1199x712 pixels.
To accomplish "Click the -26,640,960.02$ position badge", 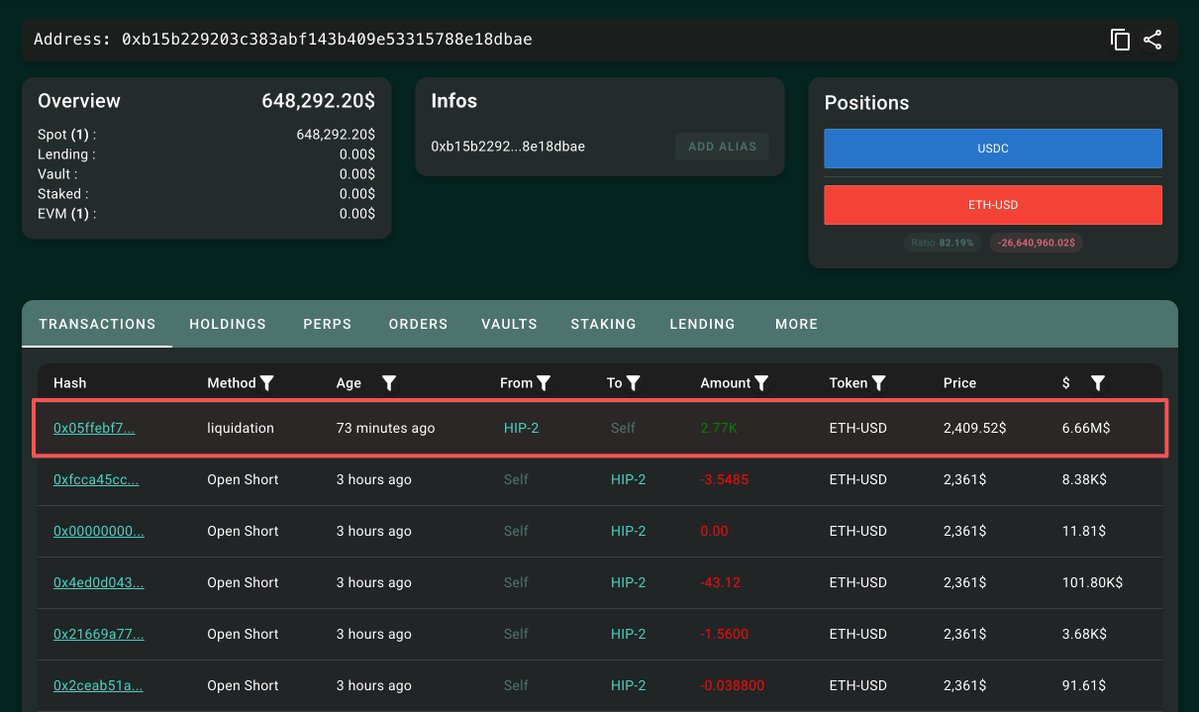I will pyautogui.click(x=1036, y=242).
